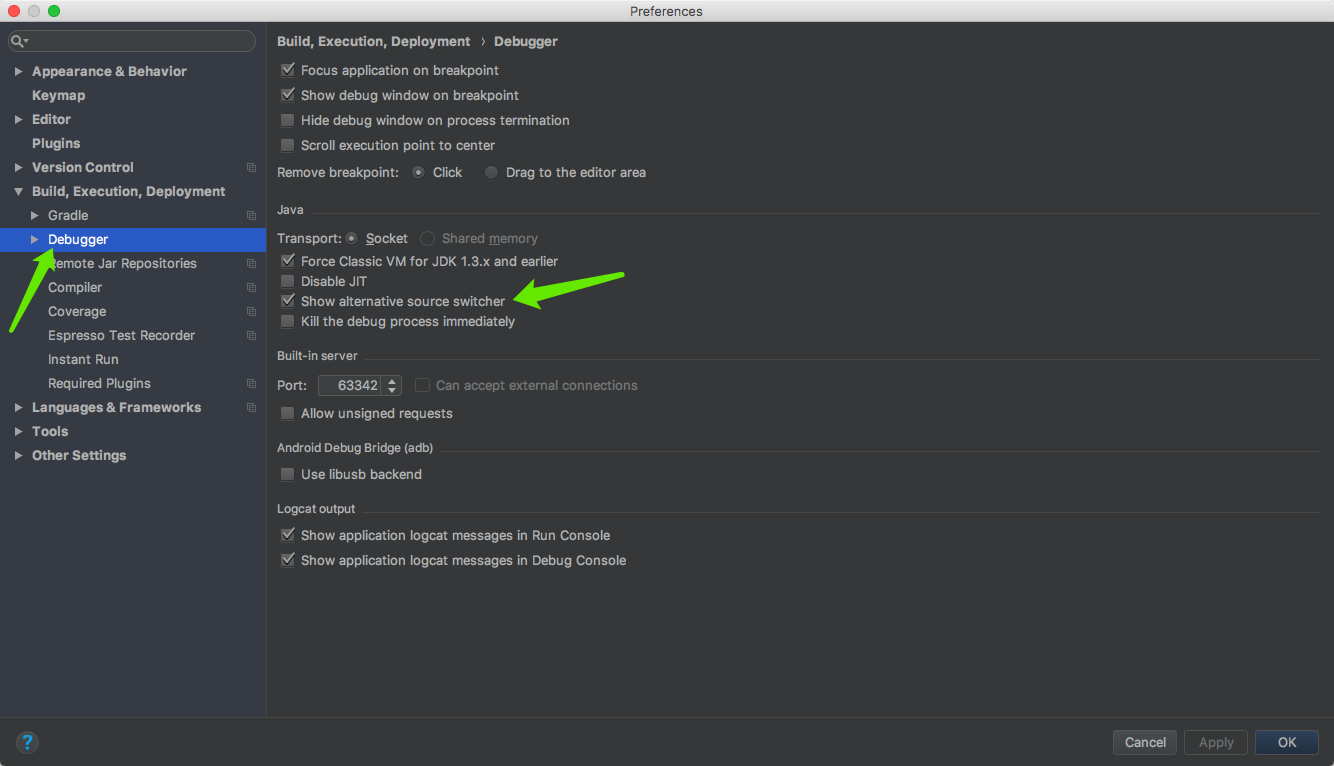Expand the Gradle tree node arrow

[x=34, y=215]
